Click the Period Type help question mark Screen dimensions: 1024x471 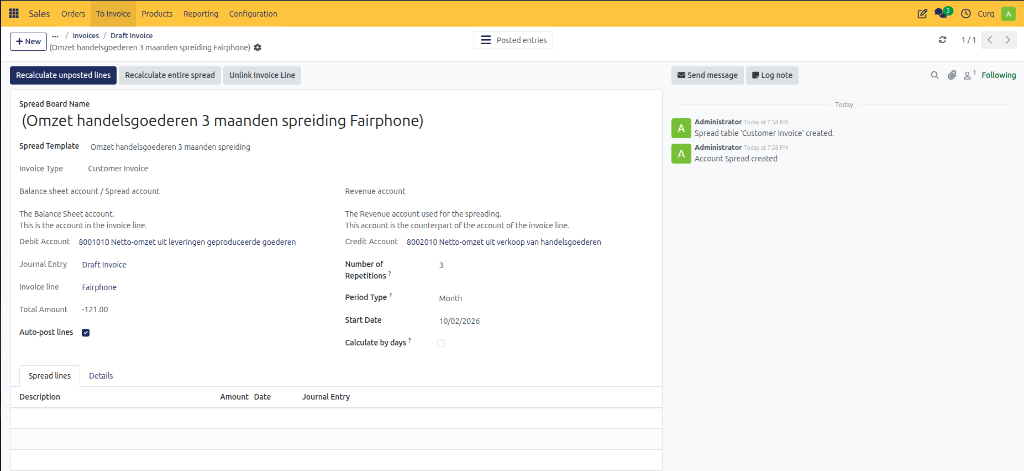391,295
